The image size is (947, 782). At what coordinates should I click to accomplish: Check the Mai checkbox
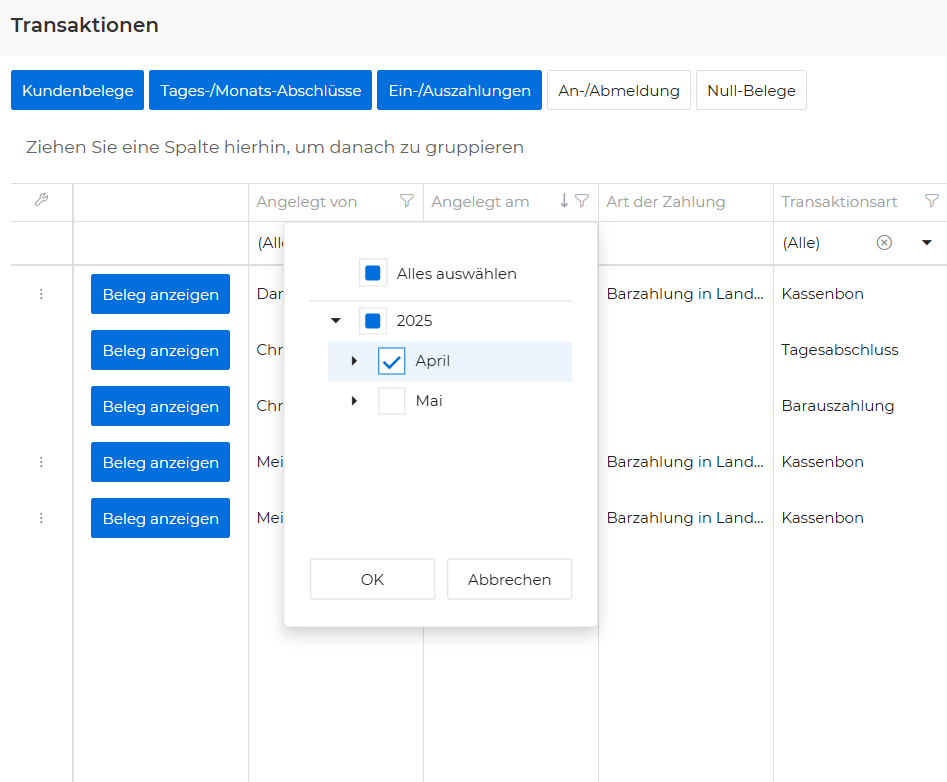coord(391,401)
